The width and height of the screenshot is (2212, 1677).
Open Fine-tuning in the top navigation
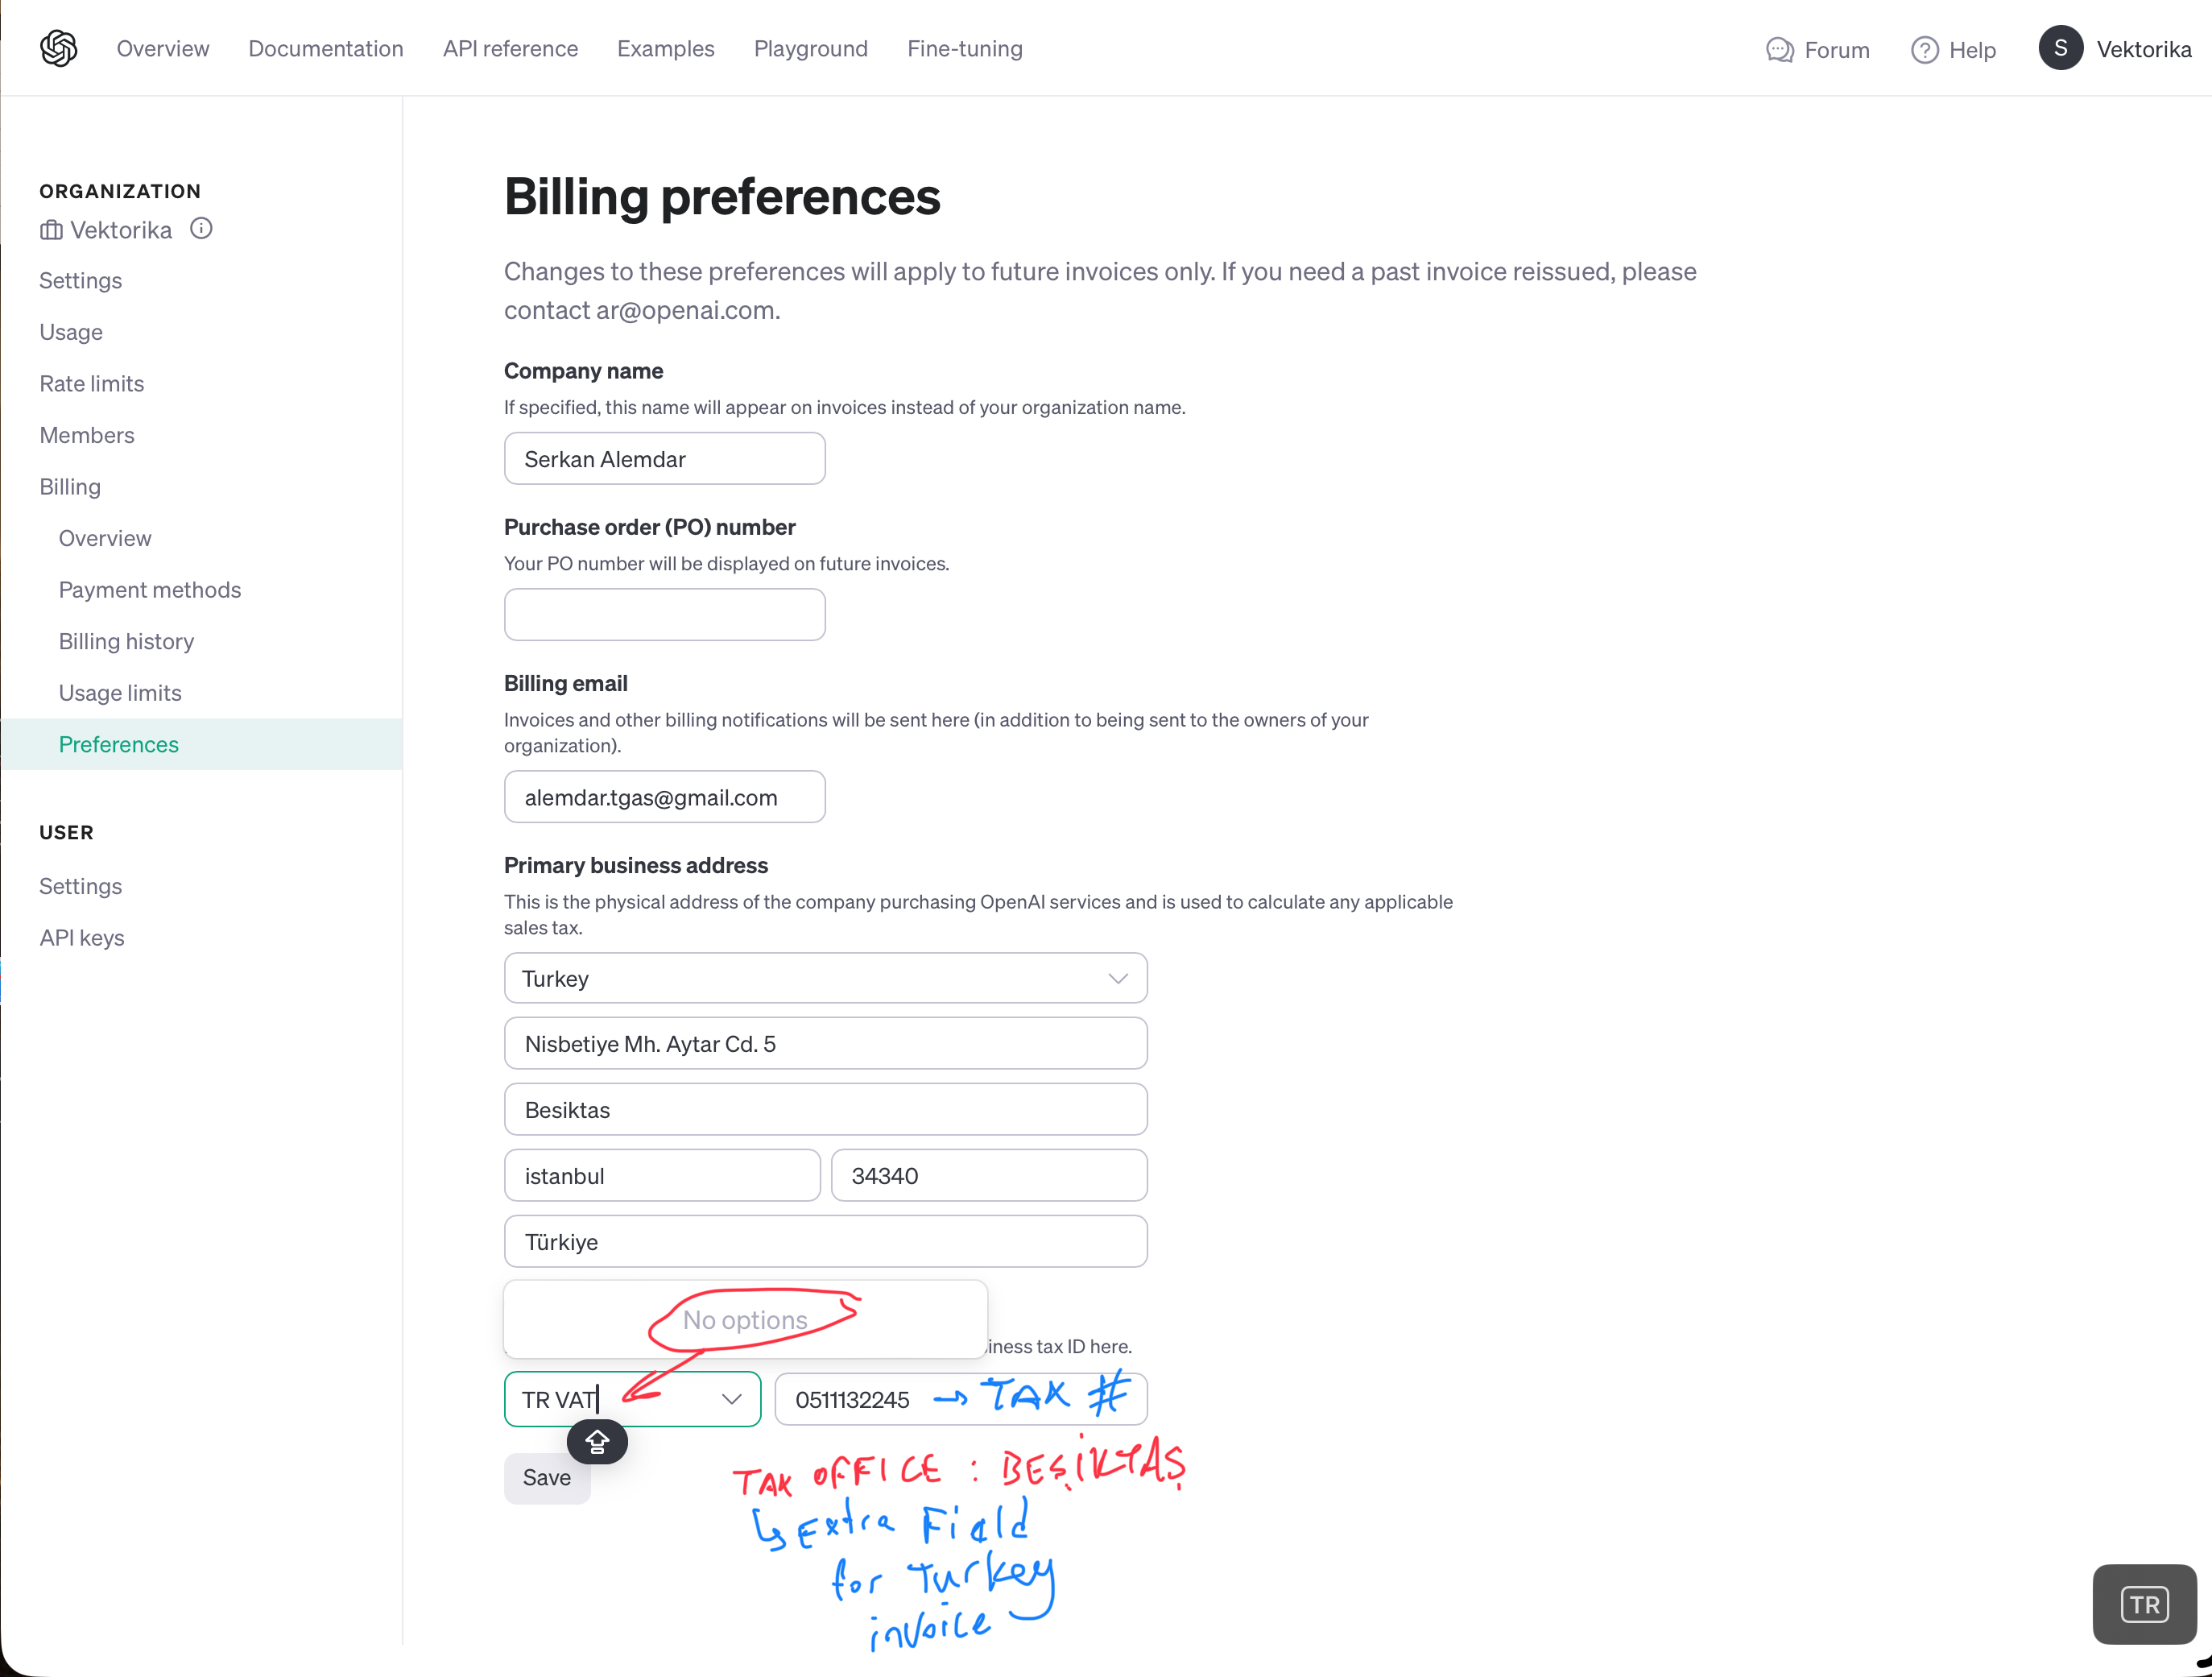[x=964, y=49]
